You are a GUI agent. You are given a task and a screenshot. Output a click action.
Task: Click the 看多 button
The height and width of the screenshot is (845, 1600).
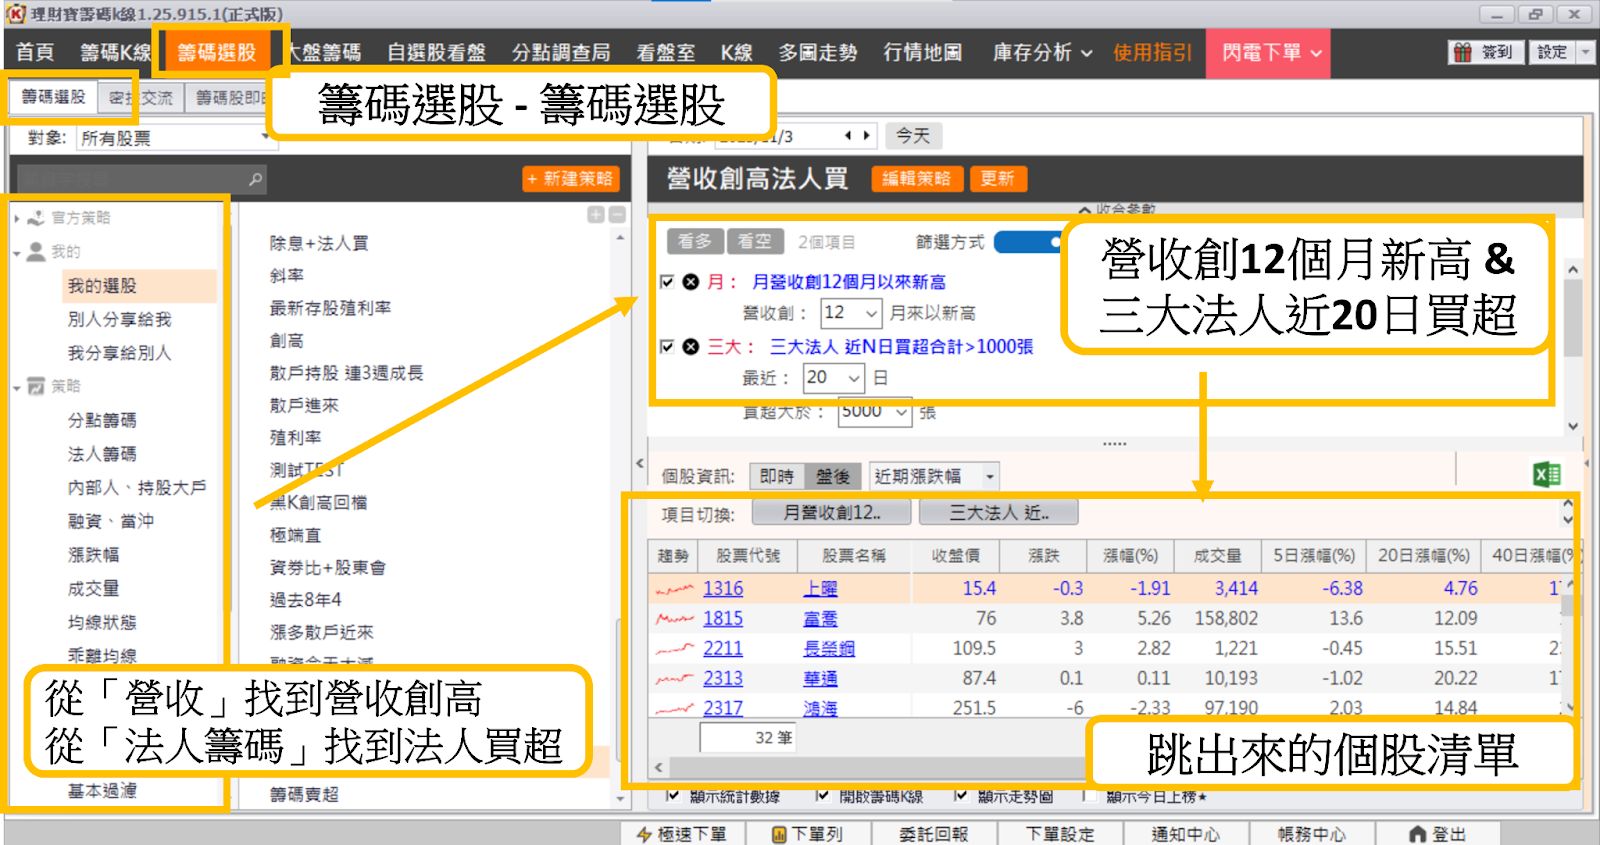(x=694, y=242)
